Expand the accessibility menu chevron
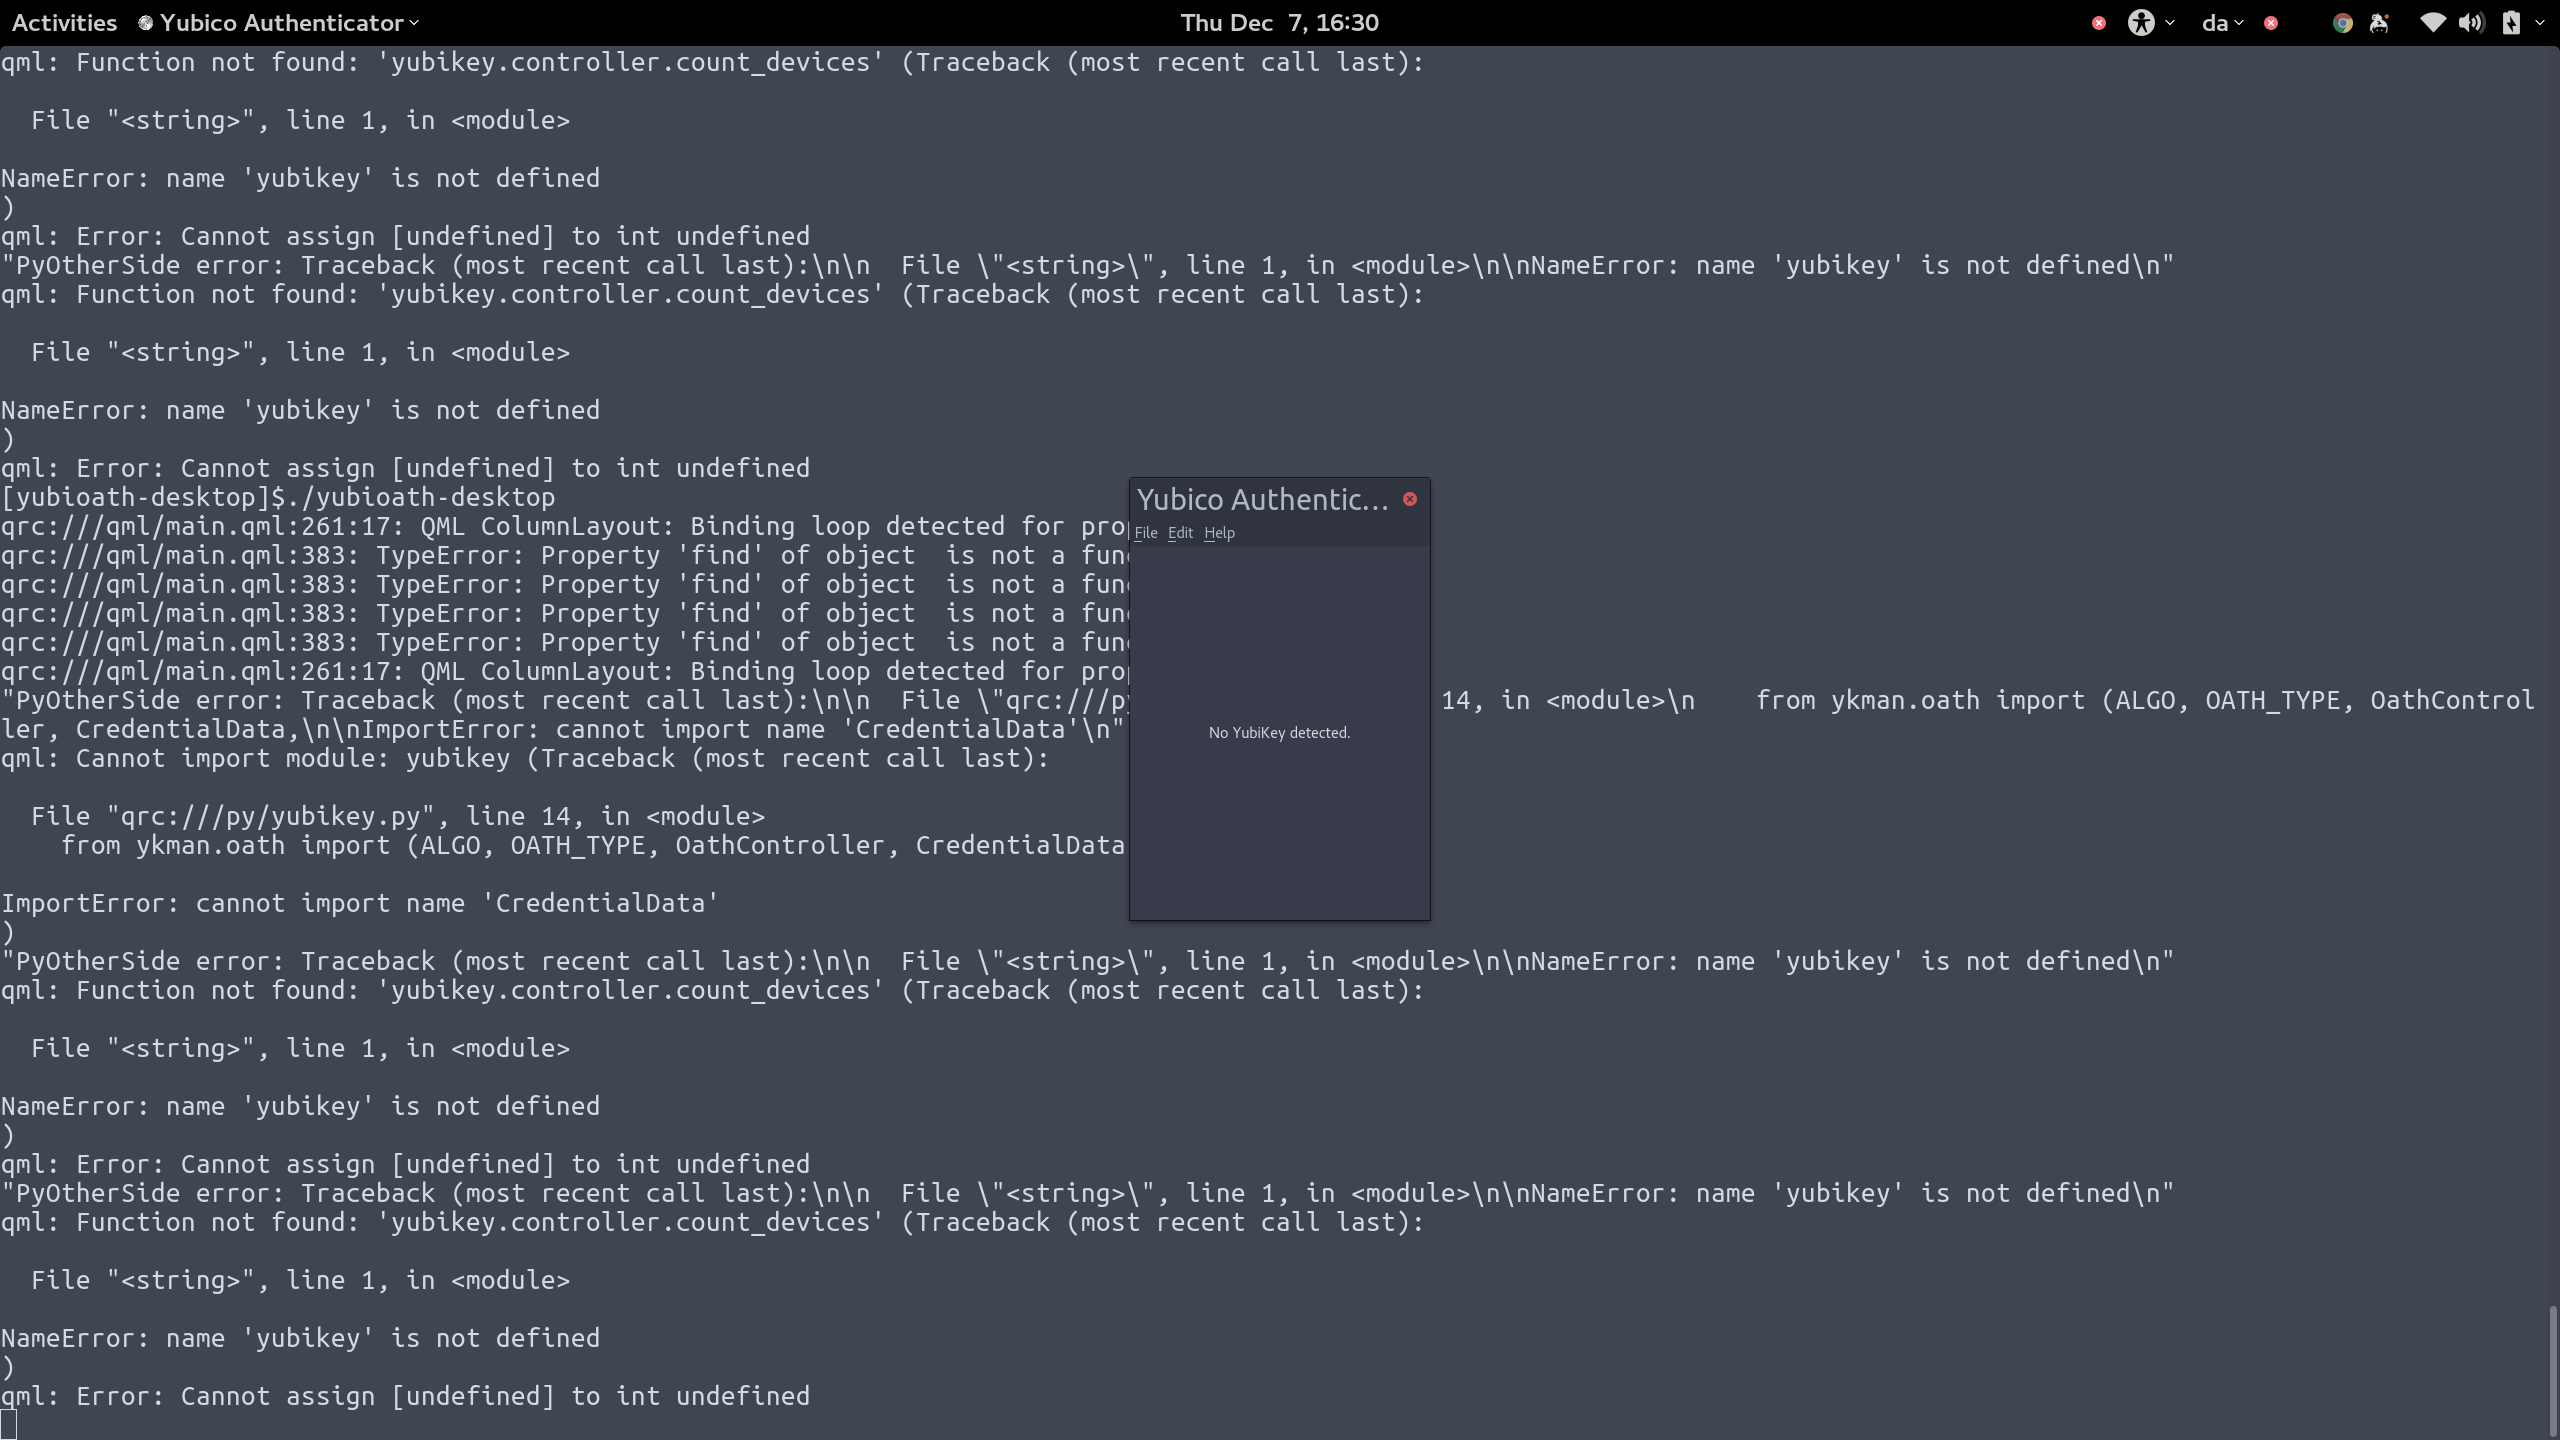 pyautogui.click(x=2169, y=22)
